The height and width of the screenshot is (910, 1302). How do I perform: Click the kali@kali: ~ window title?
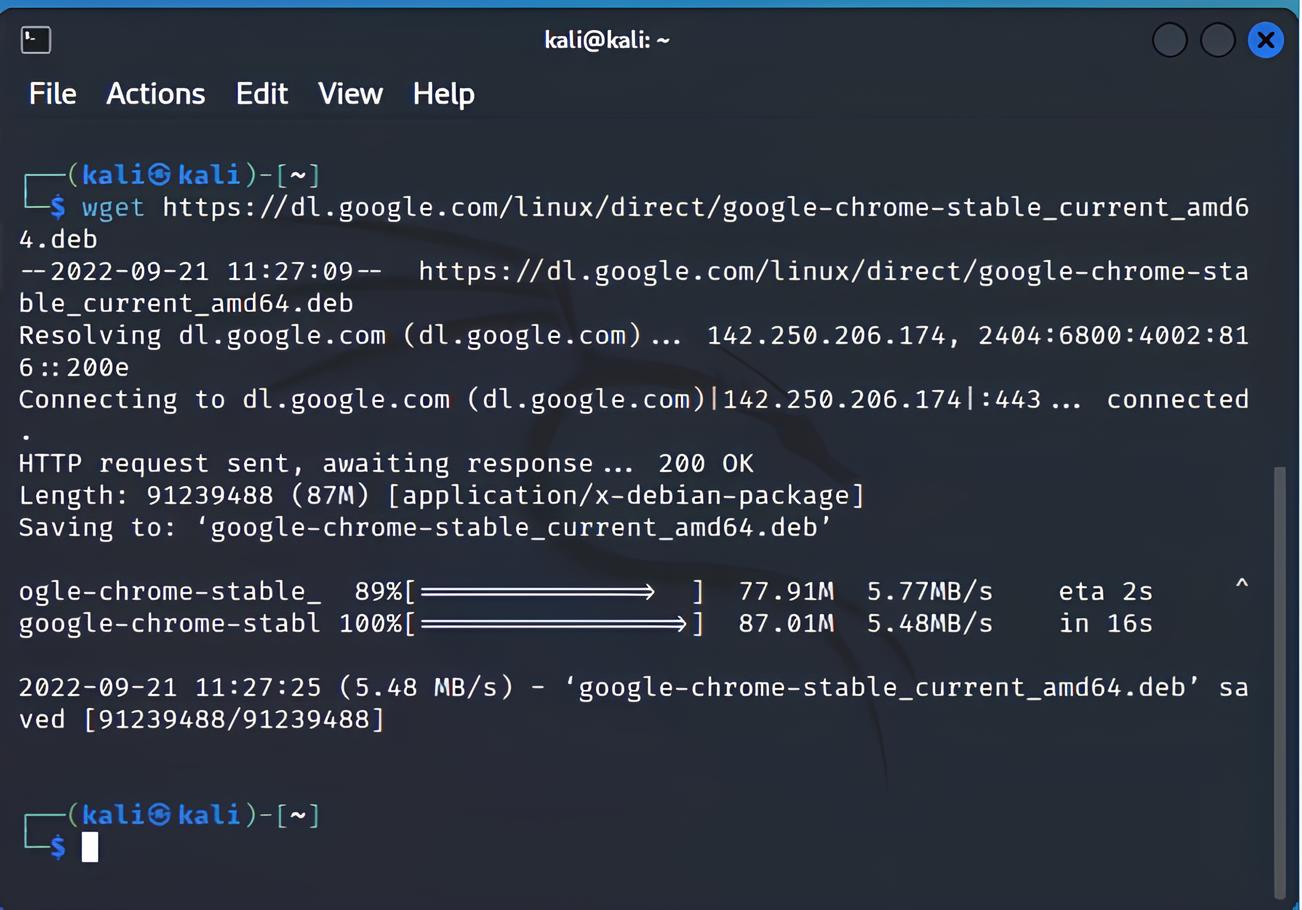(607, 40)
